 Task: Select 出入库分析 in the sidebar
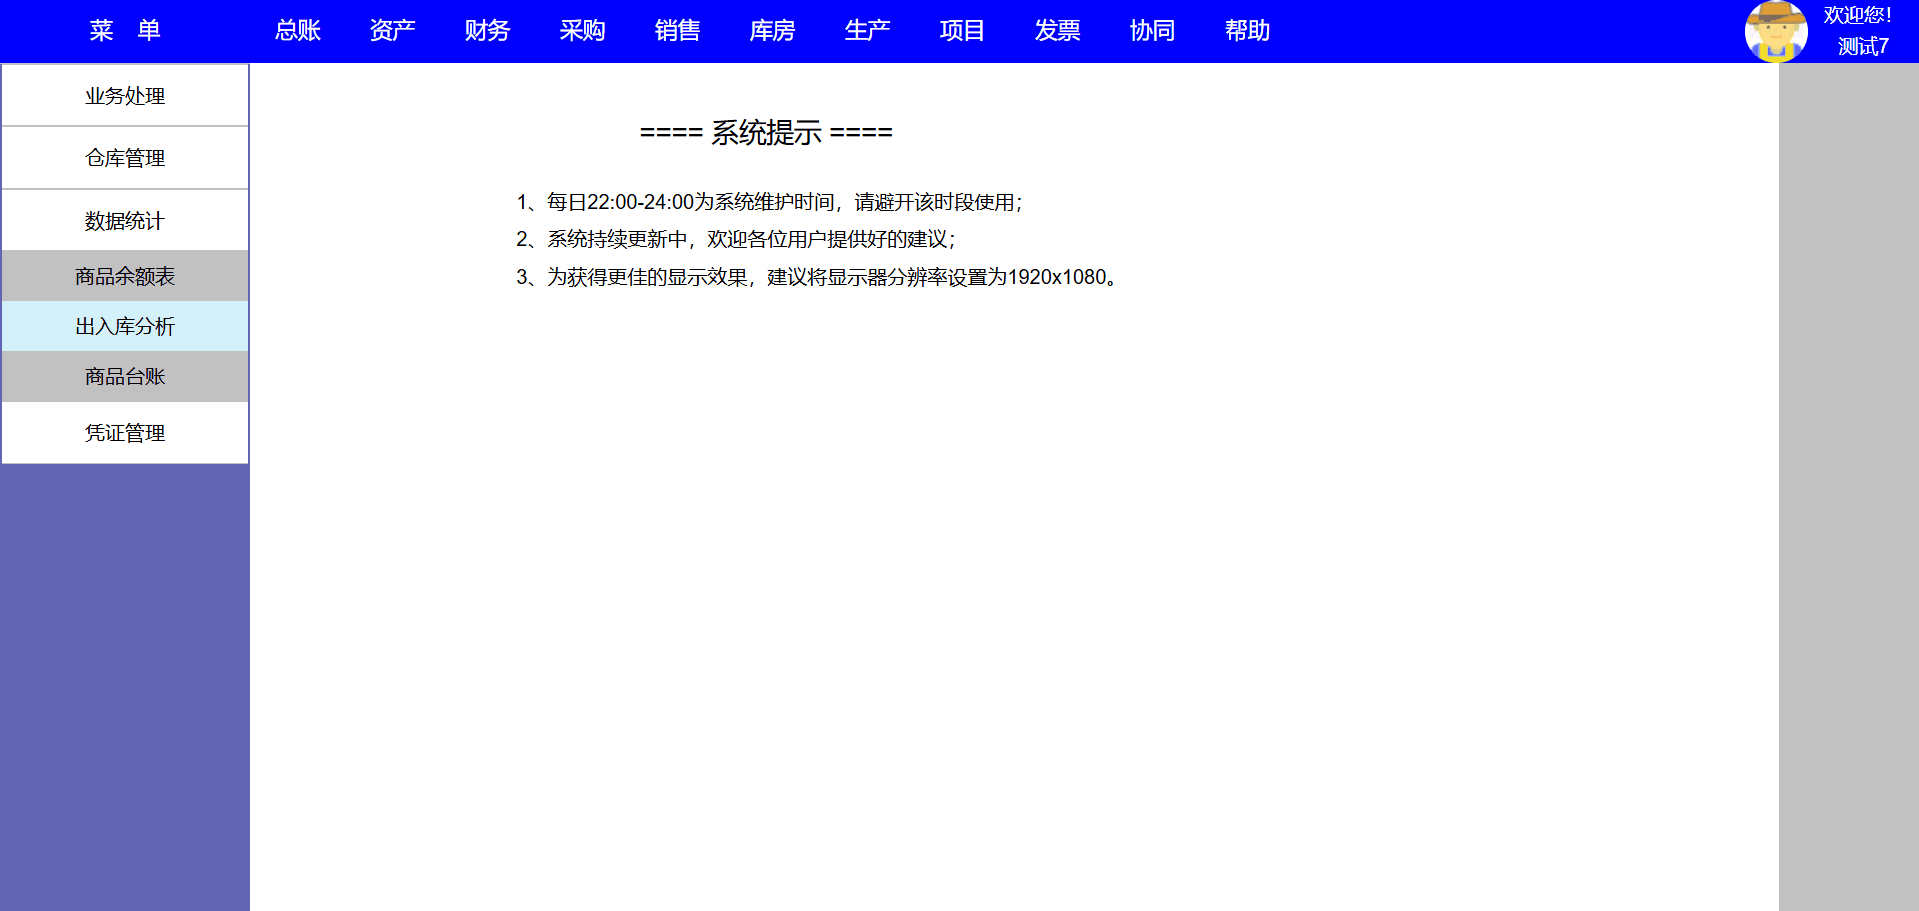(x=125, y=326)
